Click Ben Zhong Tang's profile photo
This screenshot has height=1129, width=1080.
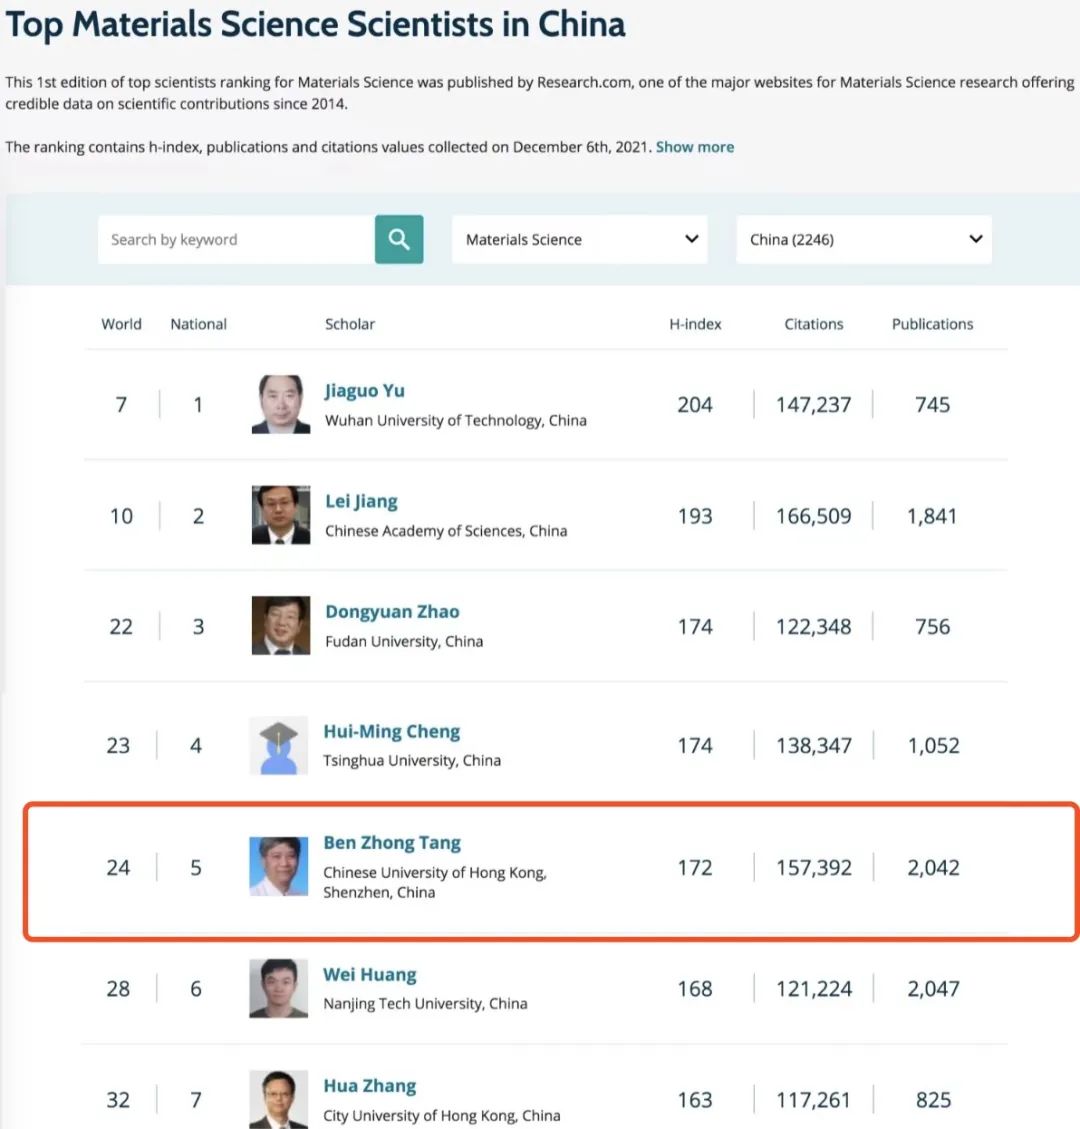(278, 866)
